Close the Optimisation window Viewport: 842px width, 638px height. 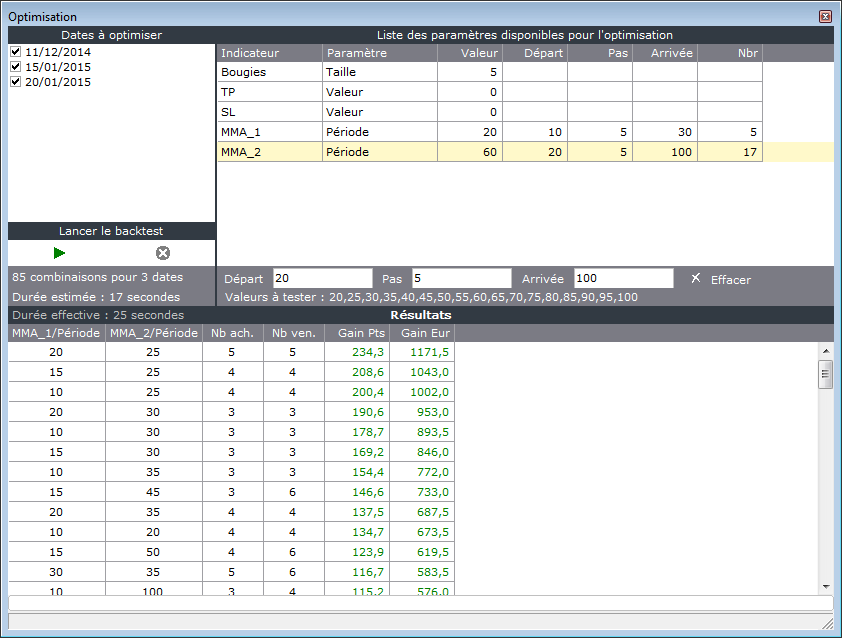825,17
